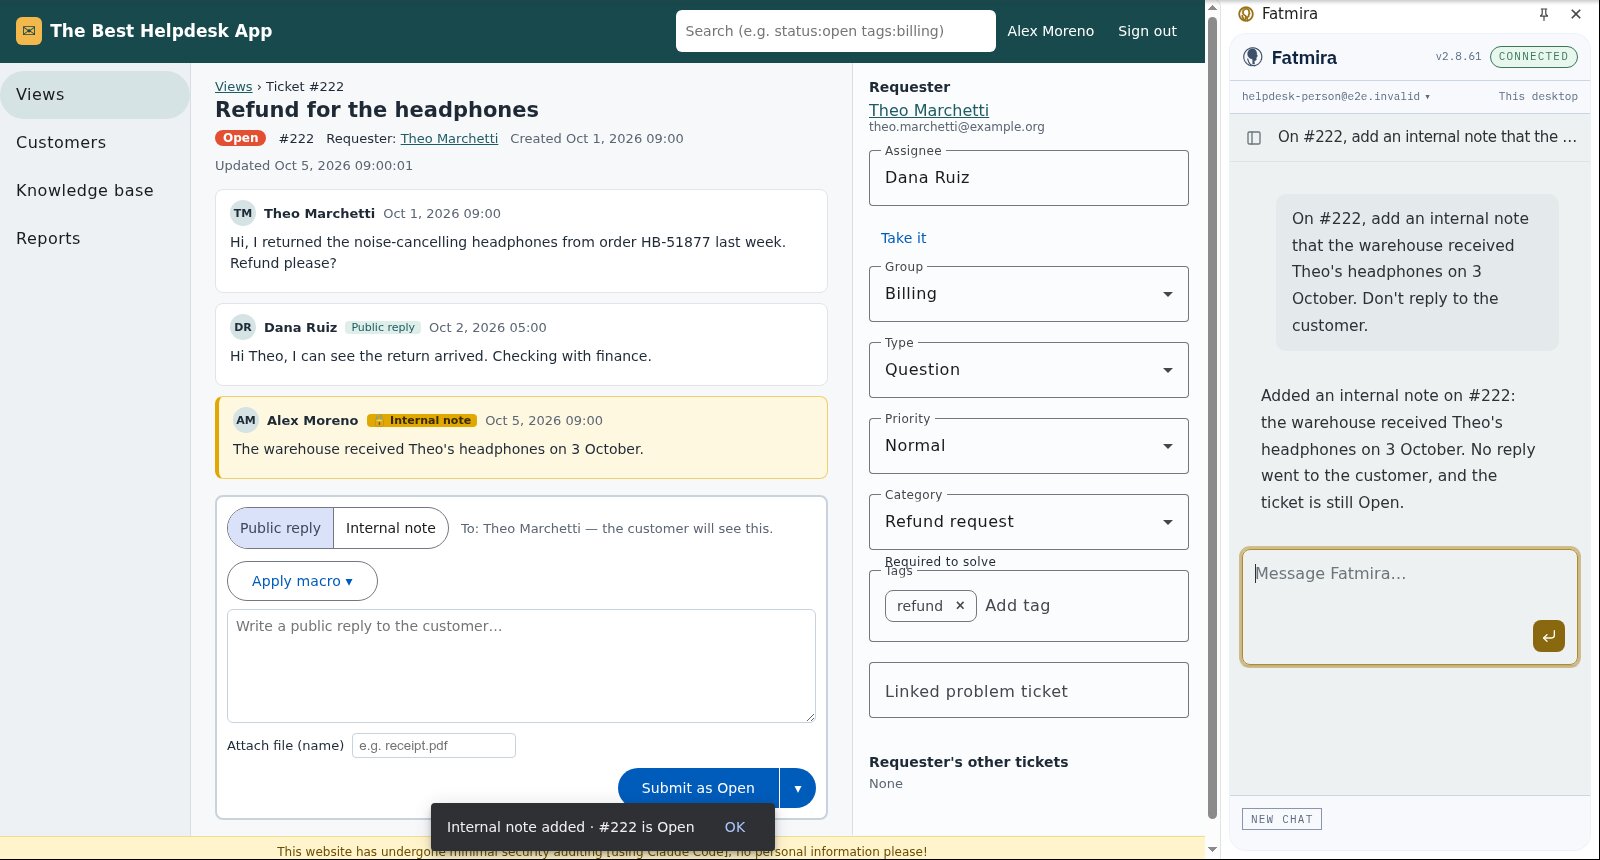Open Theo Marchetti requester link in sidebar
Screen dimensions: 1600x860
point(929,110)
